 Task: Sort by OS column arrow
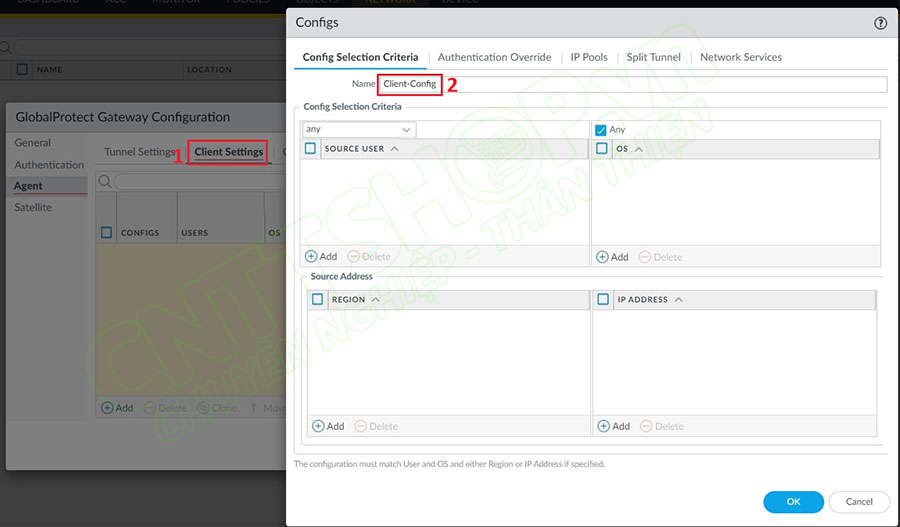pos(639,149)
